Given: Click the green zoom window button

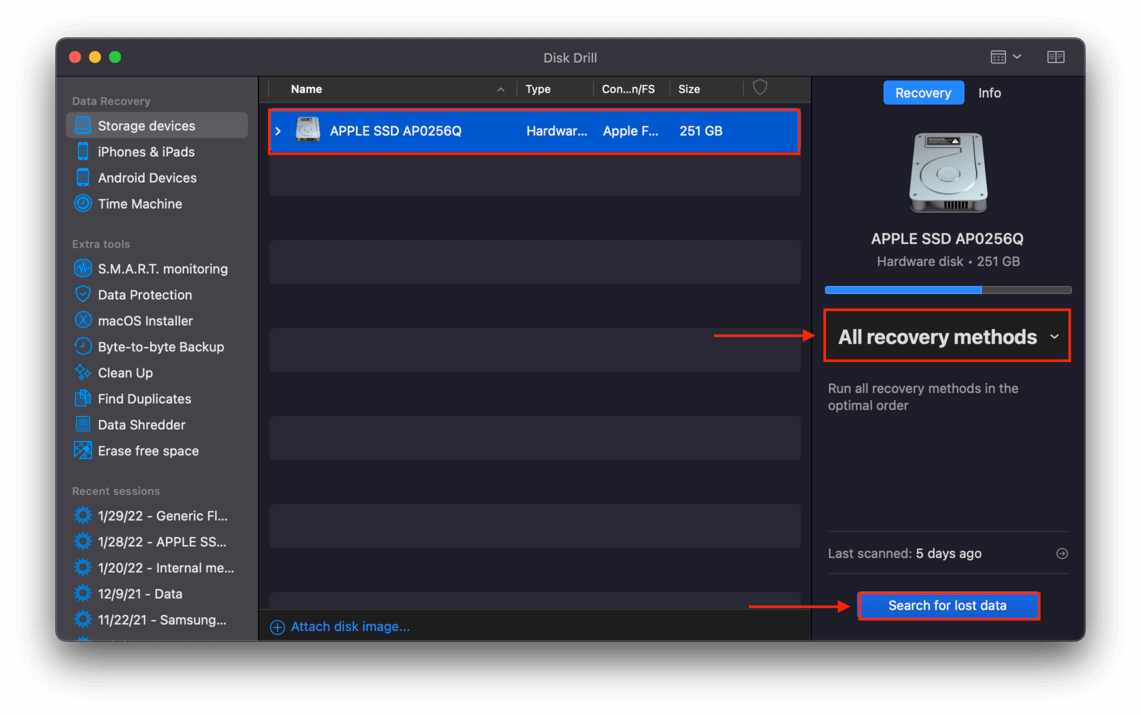Looking at the screenshot, I should 115,57.
